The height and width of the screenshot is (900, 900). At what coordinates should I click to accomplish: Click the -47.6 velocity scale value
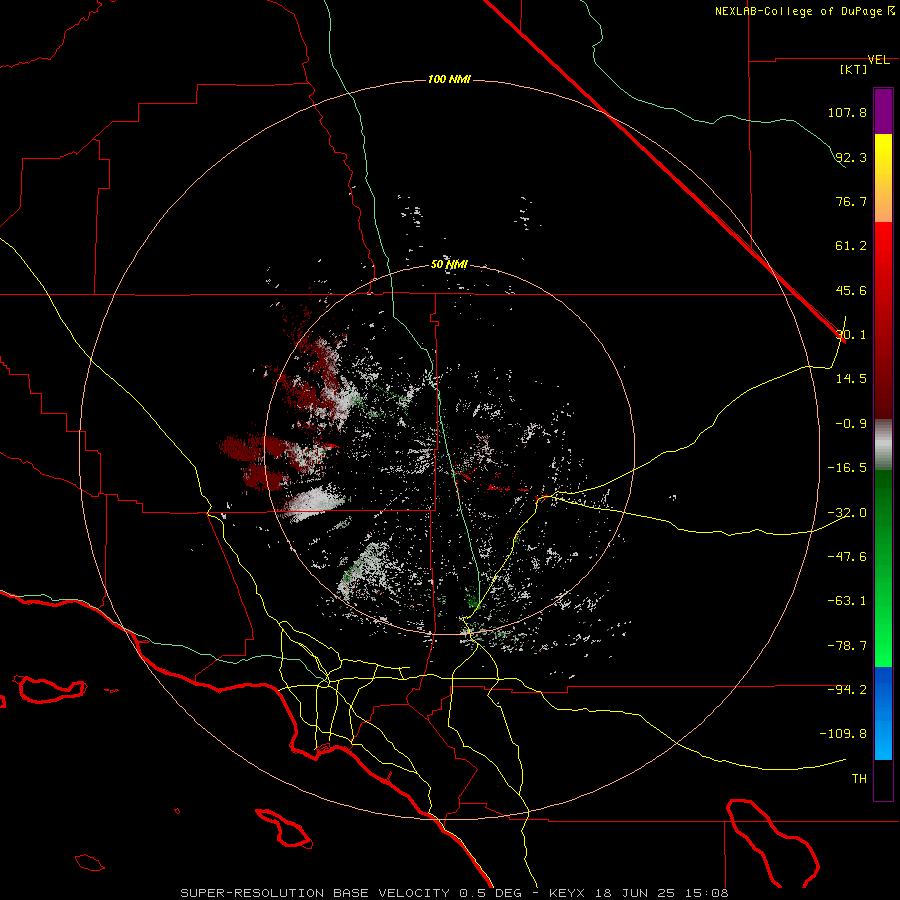tap(847, 557)
